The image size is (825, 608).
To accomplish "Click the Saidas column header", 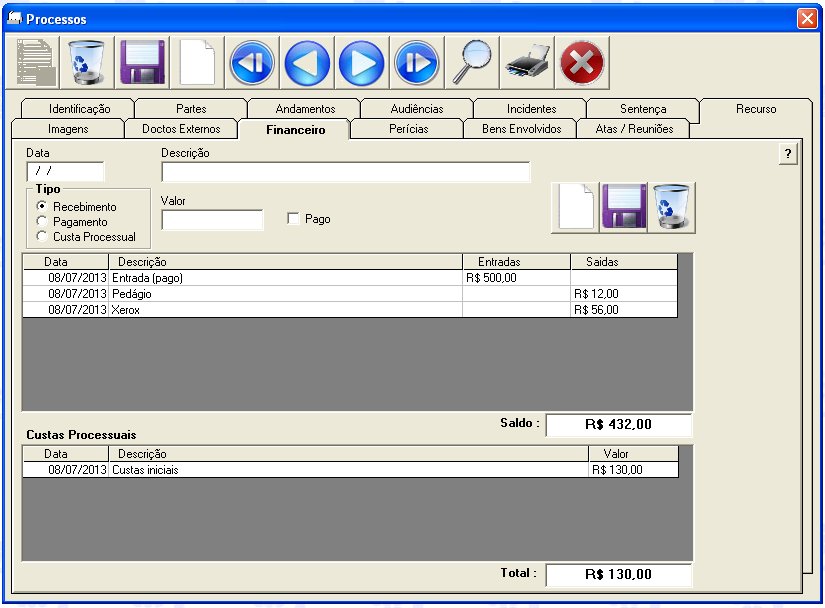I will click(624, 261).
